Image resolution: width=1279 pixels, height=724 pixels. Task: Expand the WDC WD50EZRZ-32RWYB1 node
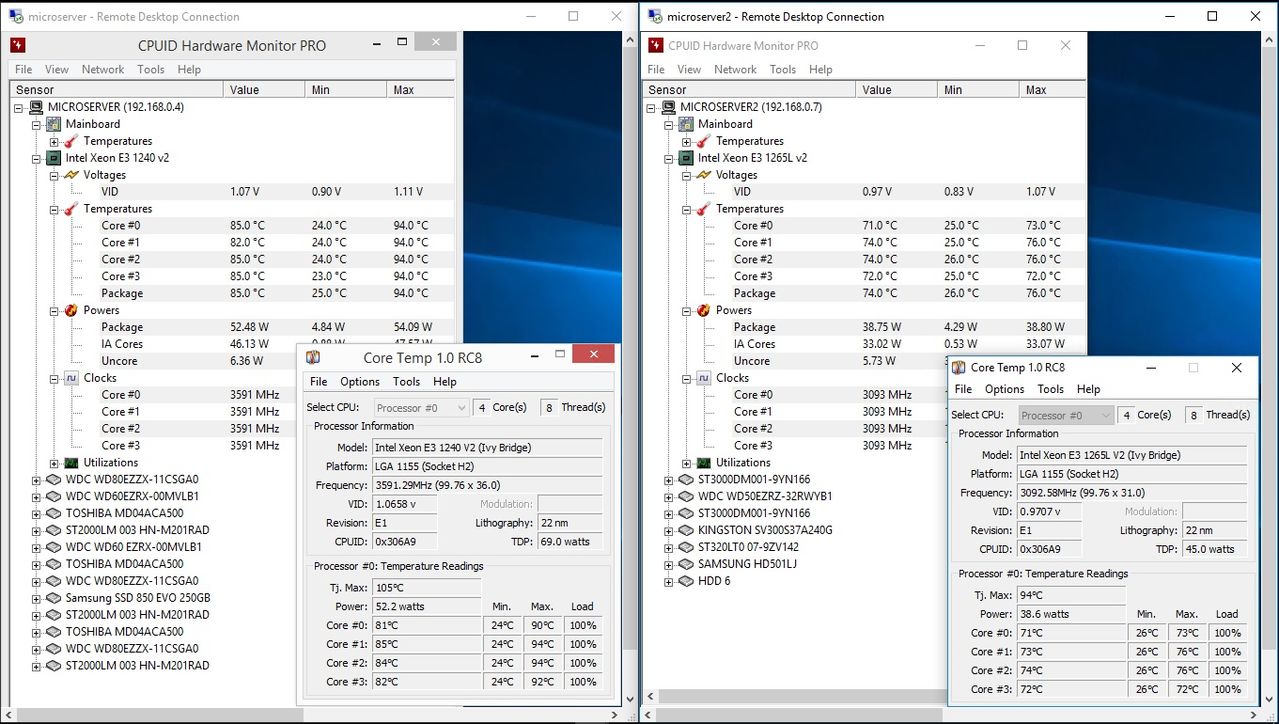(x=669, y=496)
